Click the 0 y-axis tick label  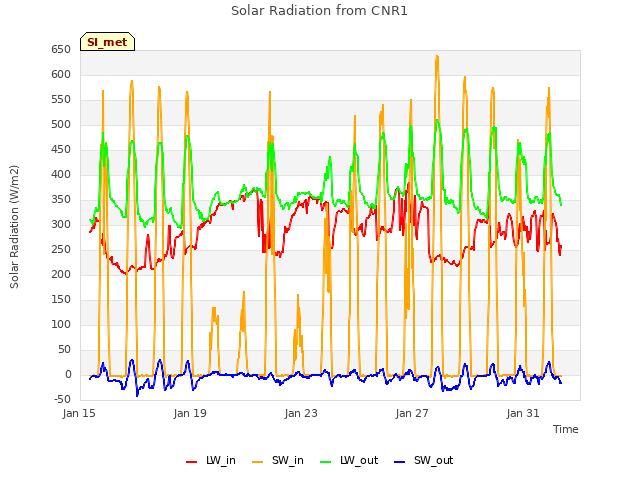(68, 374)
